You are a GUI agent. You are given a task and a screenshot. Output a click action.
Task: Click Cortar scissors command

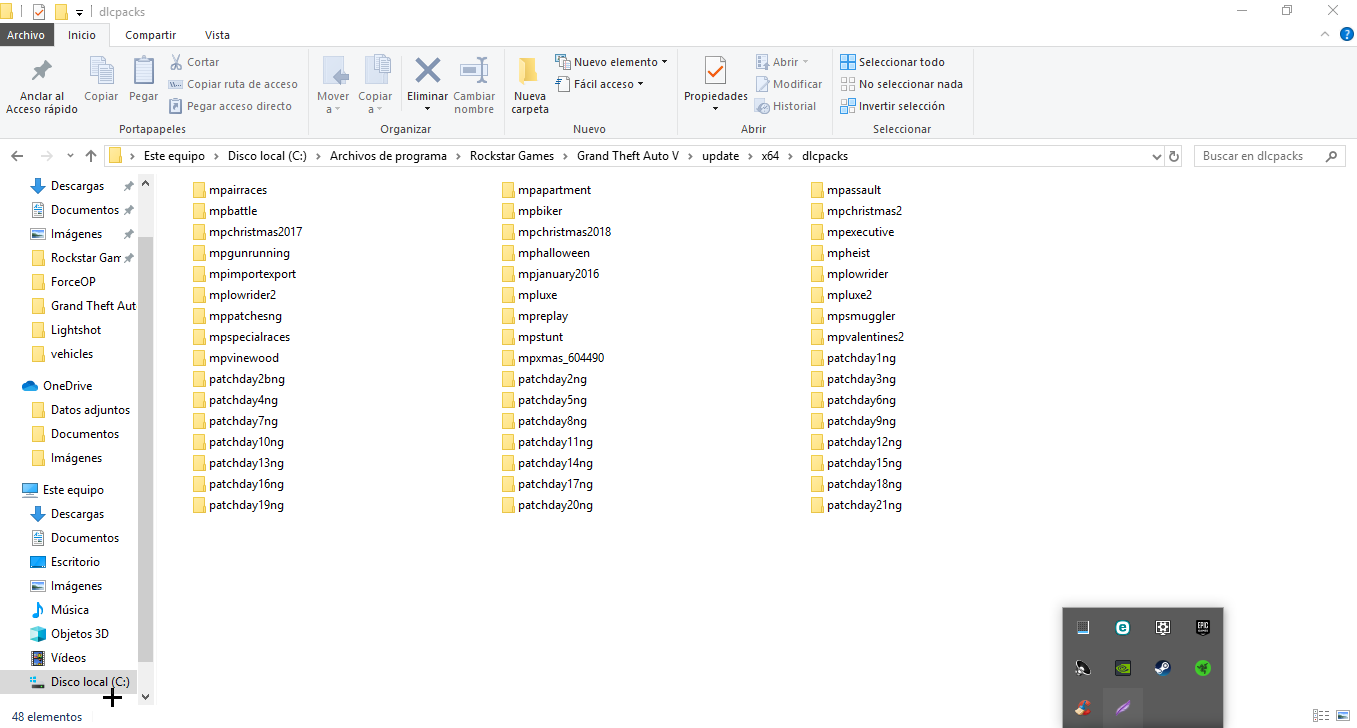click(x=195, y=62)
